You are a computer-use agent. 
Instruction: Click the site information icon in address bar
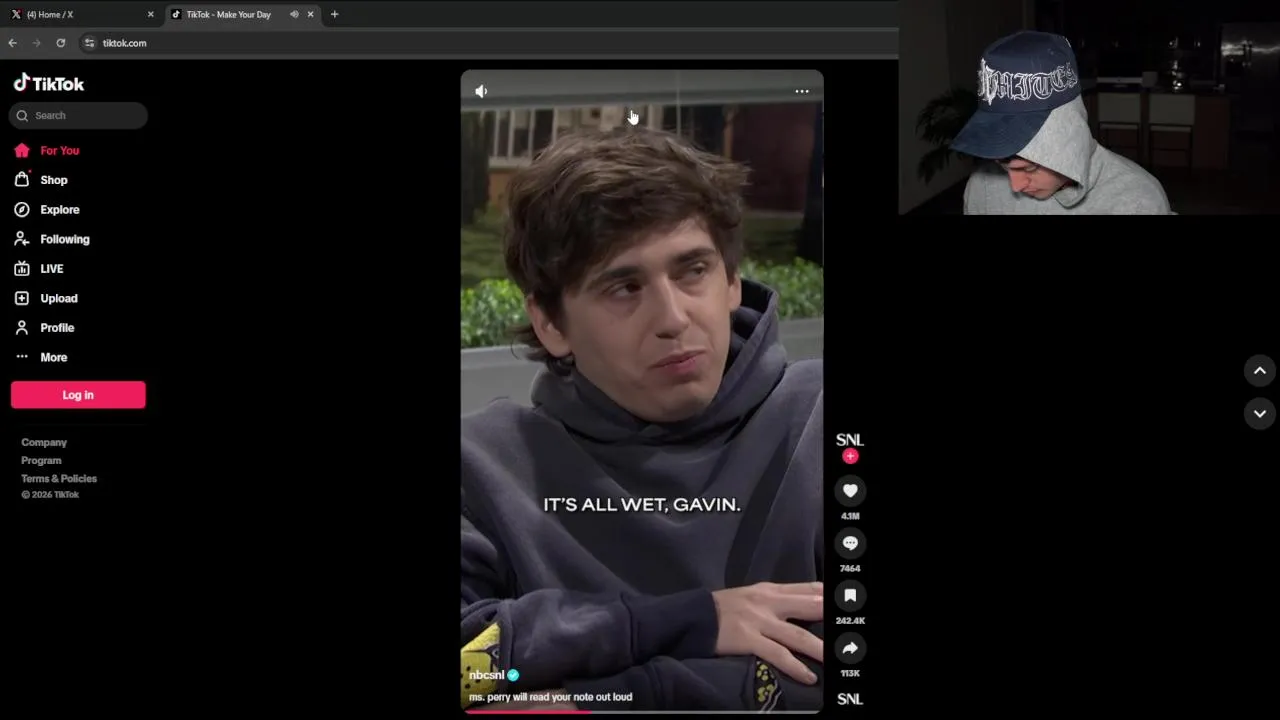[x=89, y=43]
